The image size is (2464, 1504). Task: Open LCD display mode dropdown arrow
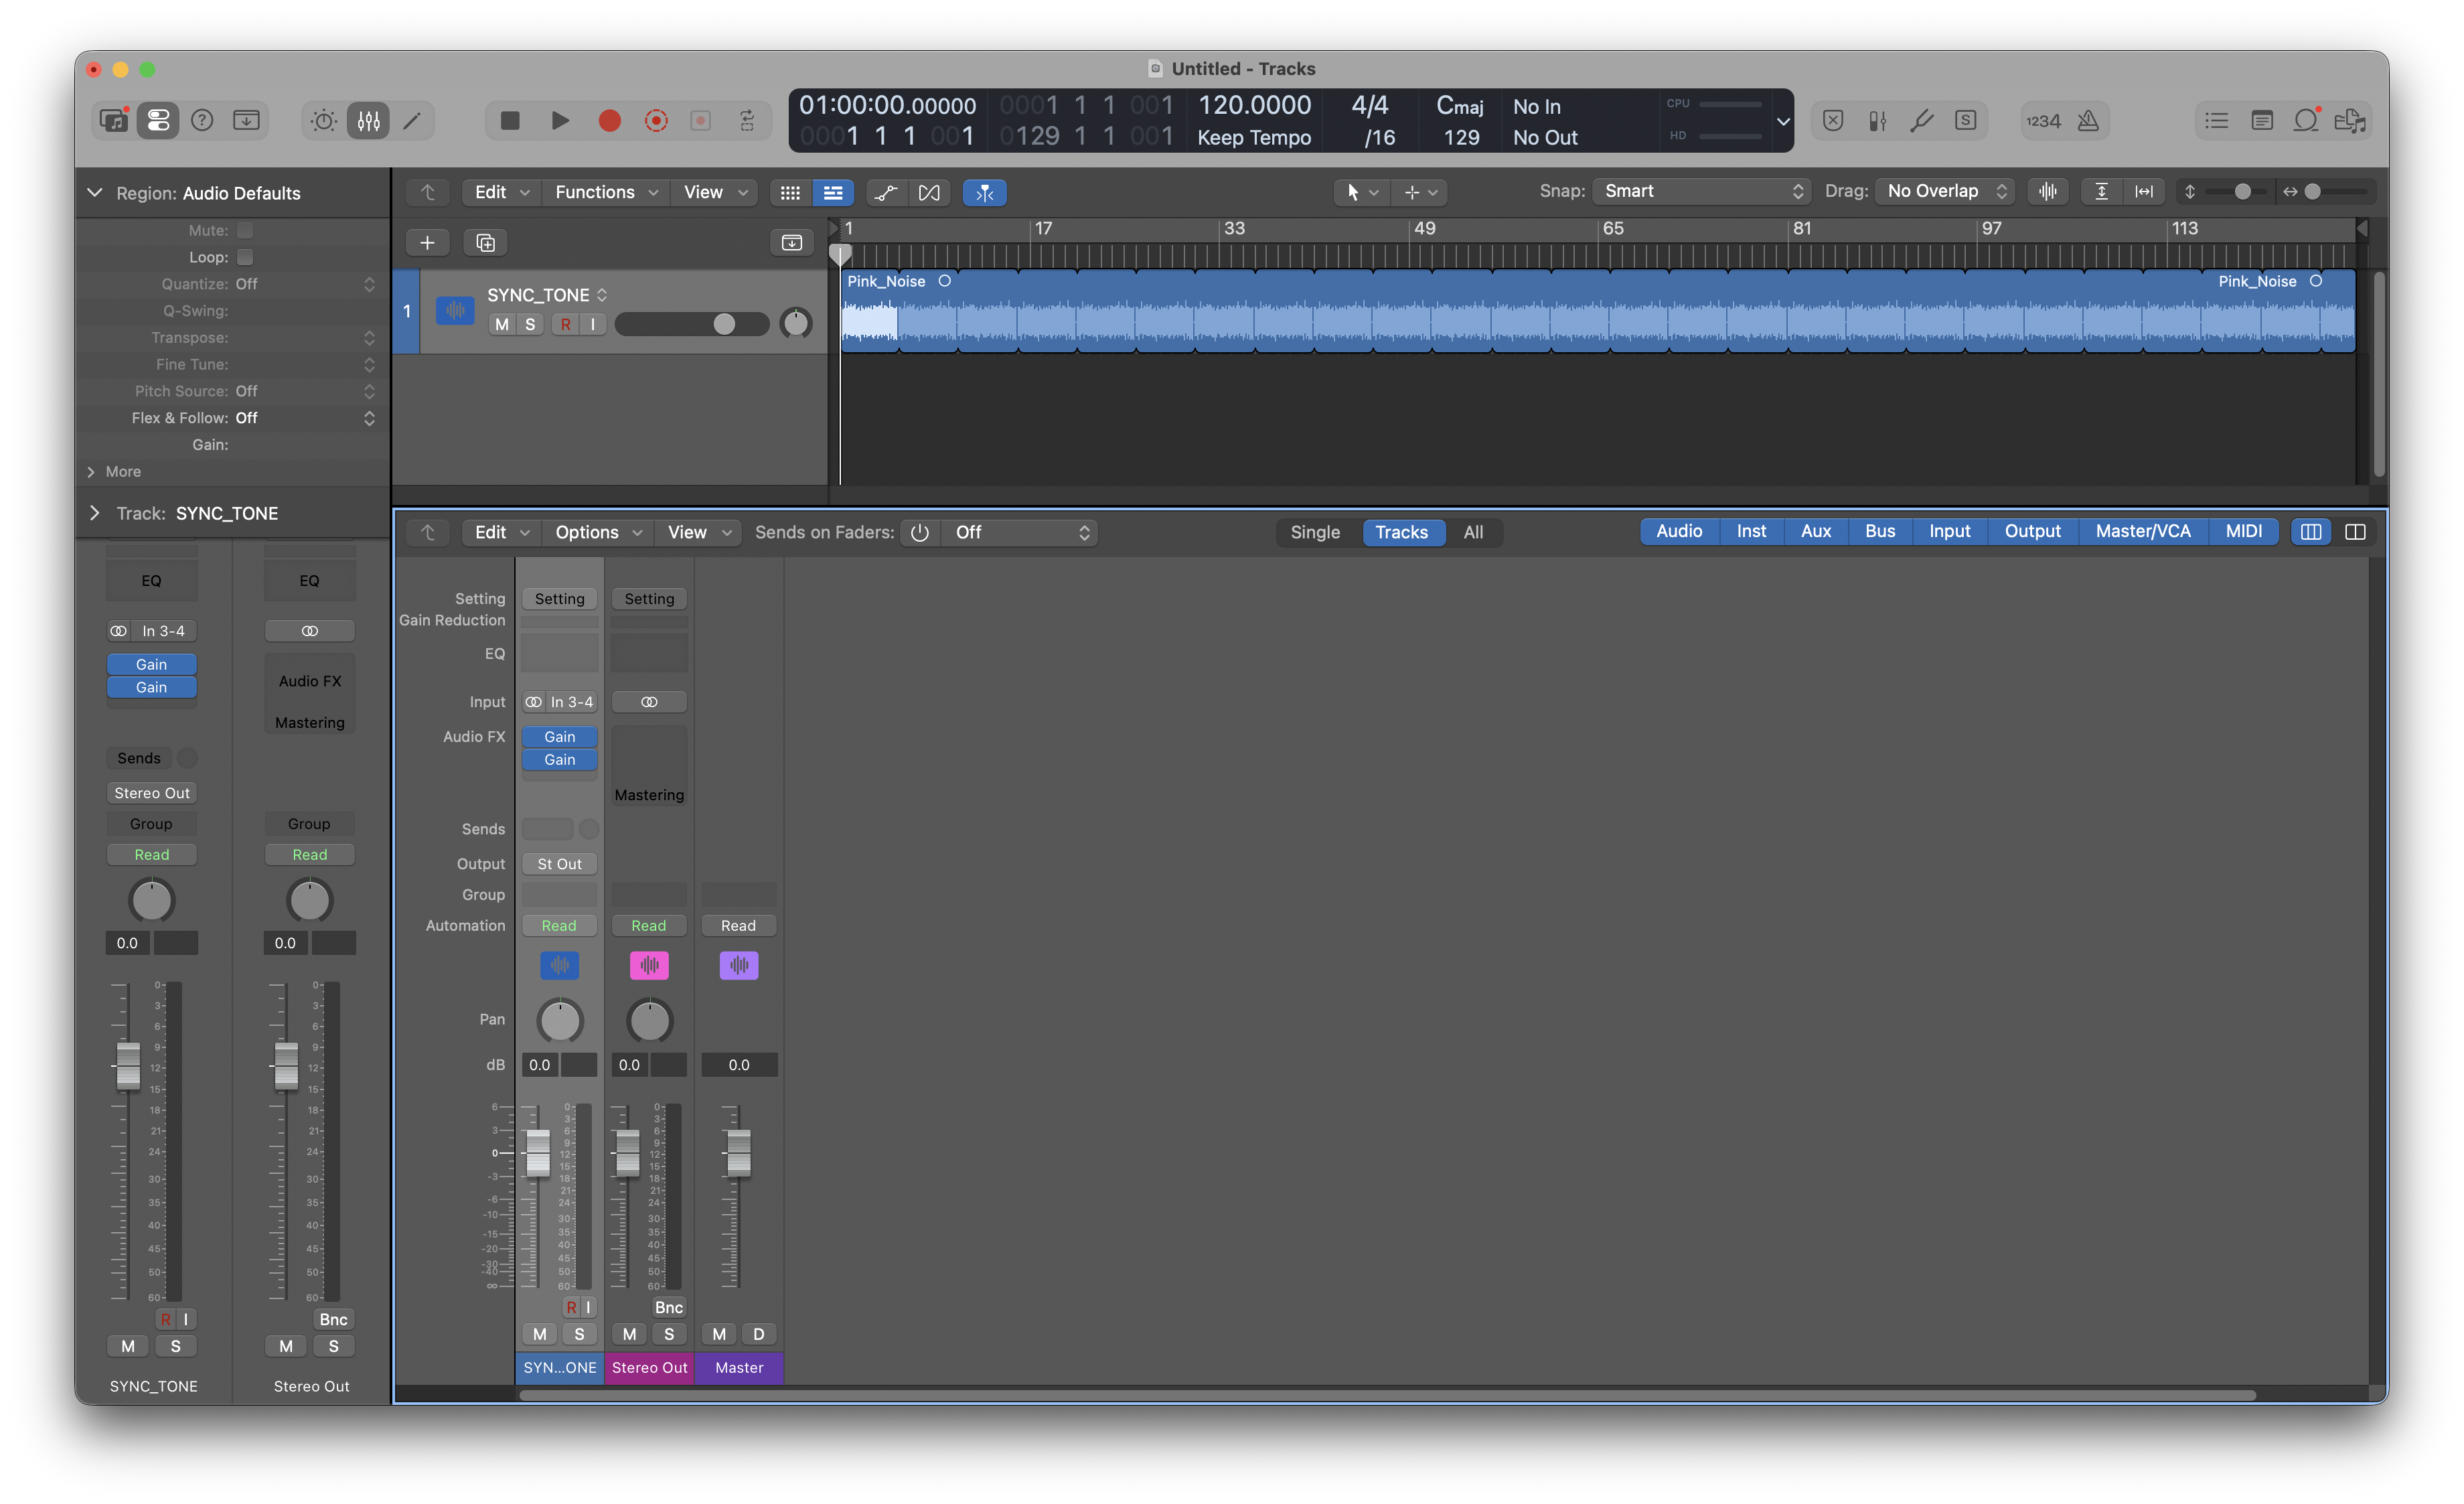(x=1782, y=122)
